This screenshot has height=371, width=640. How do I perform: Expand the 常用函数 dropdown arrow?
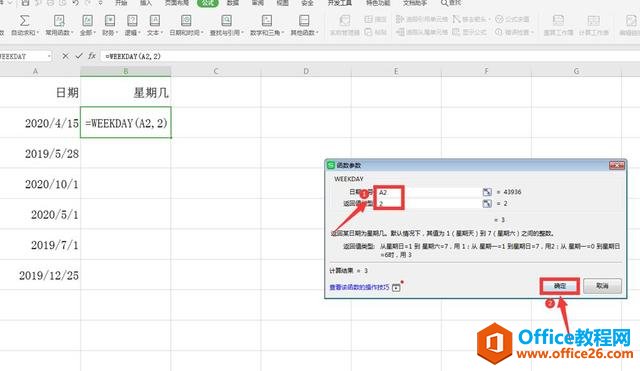pos(73,33)
